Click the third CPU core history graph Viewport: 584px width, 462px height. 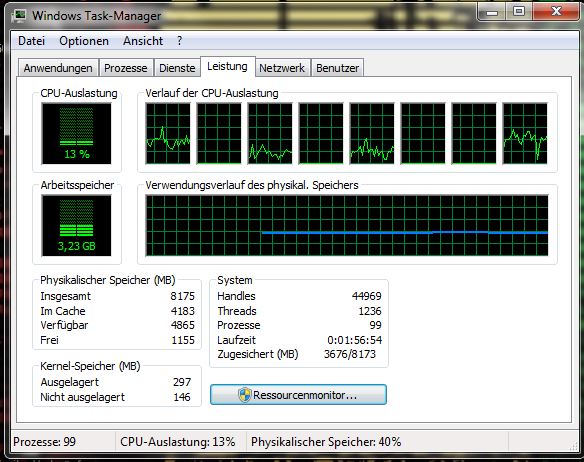pyautogui.click(x=270, y=133)
